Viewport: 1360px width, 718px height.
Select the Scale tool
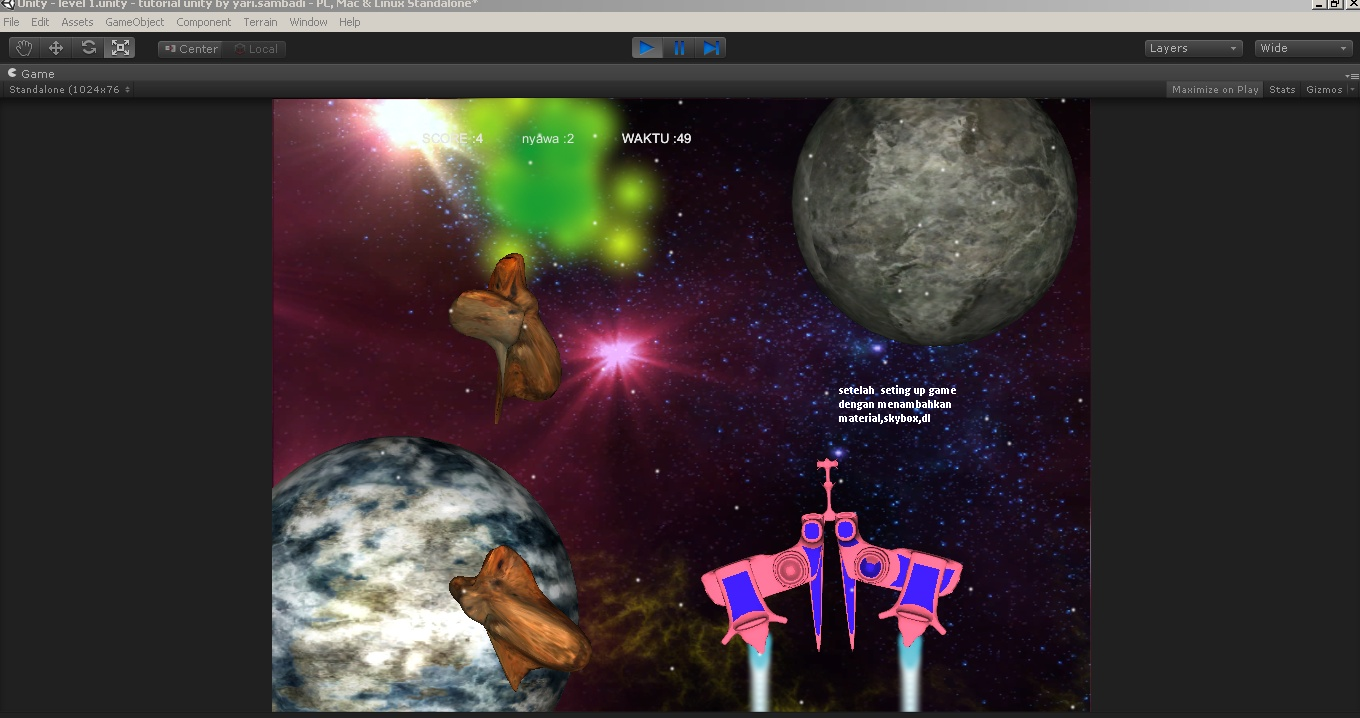click(120, 47)
